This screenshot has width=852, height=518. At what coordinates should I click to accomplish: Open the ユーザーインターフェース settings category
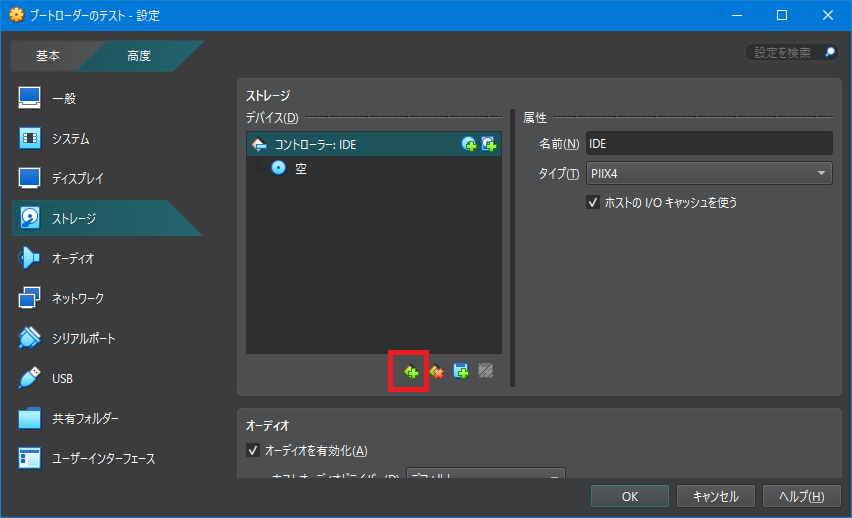[x=106, y=458]
